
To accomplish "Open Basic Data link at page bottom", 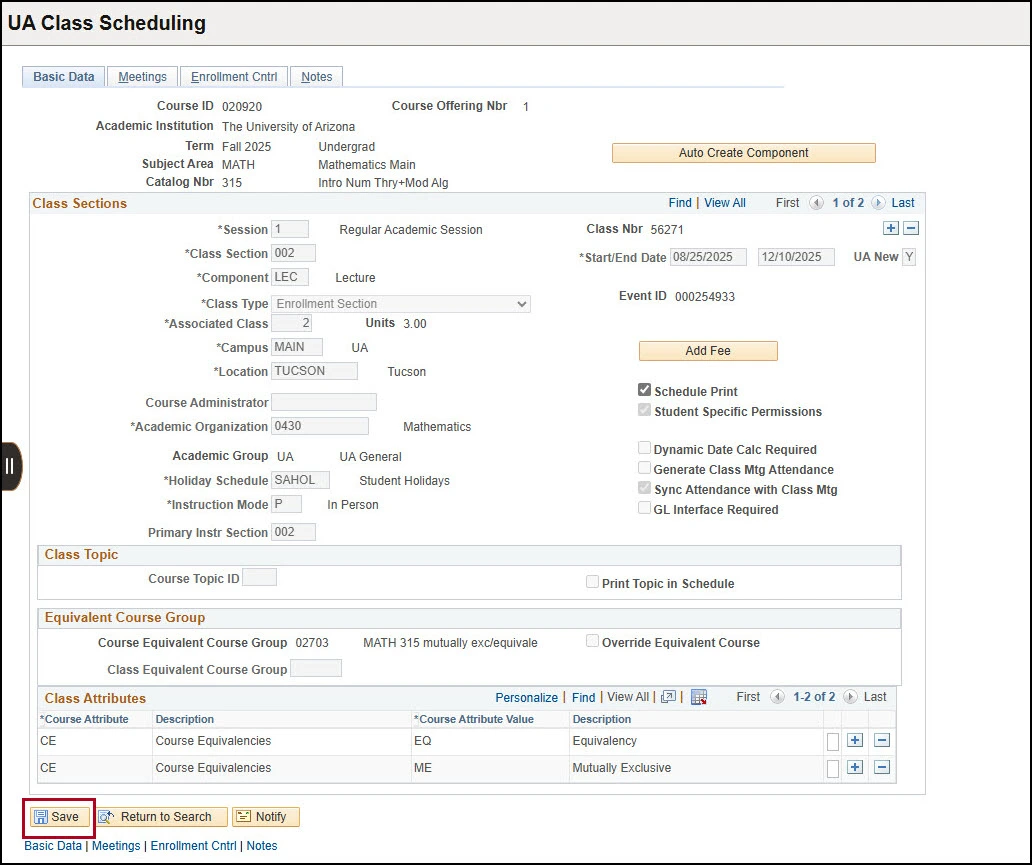I will click(x=53, y=845).
